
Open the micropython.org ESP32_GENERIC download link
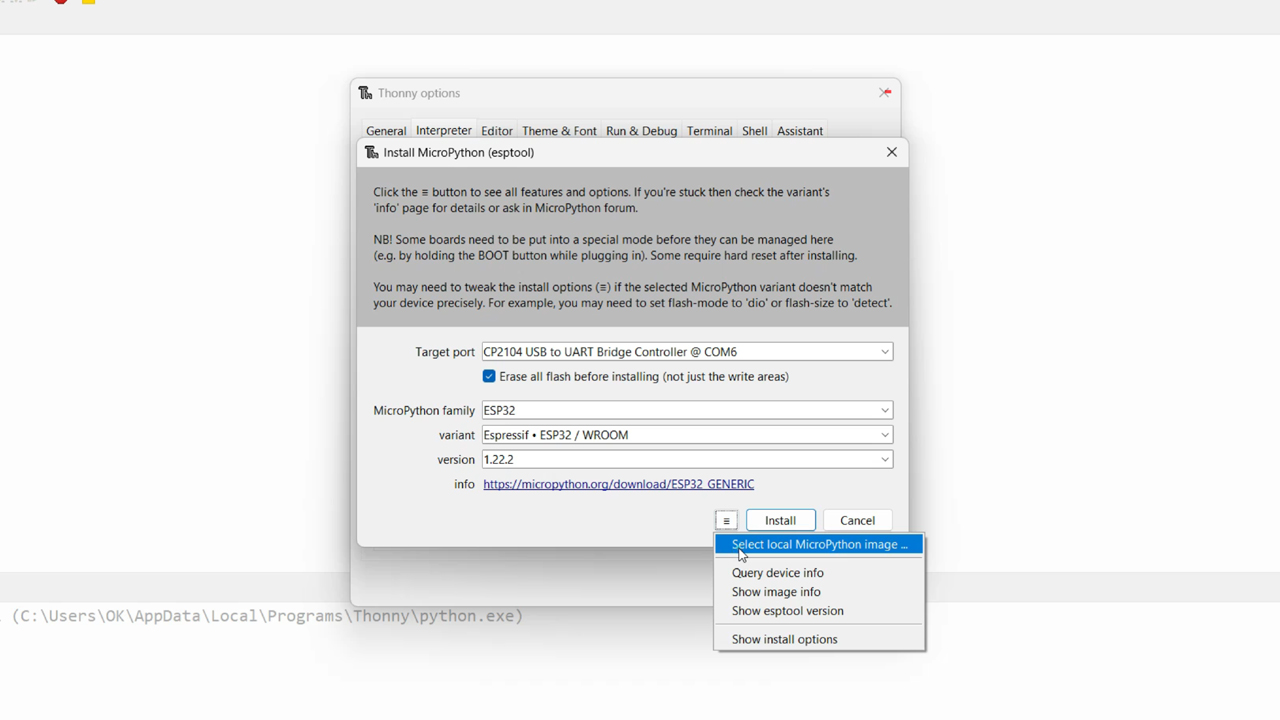click(619, 484)
